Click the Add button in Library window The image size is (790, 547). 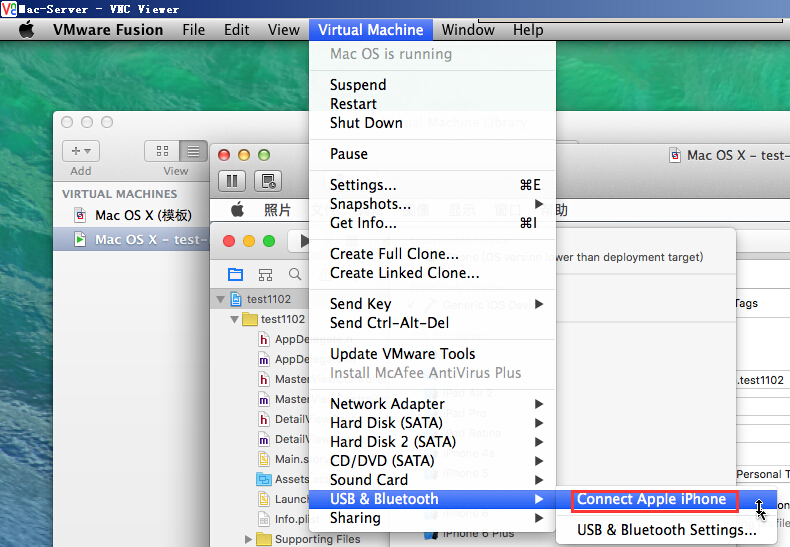click(x=81, y=151)
